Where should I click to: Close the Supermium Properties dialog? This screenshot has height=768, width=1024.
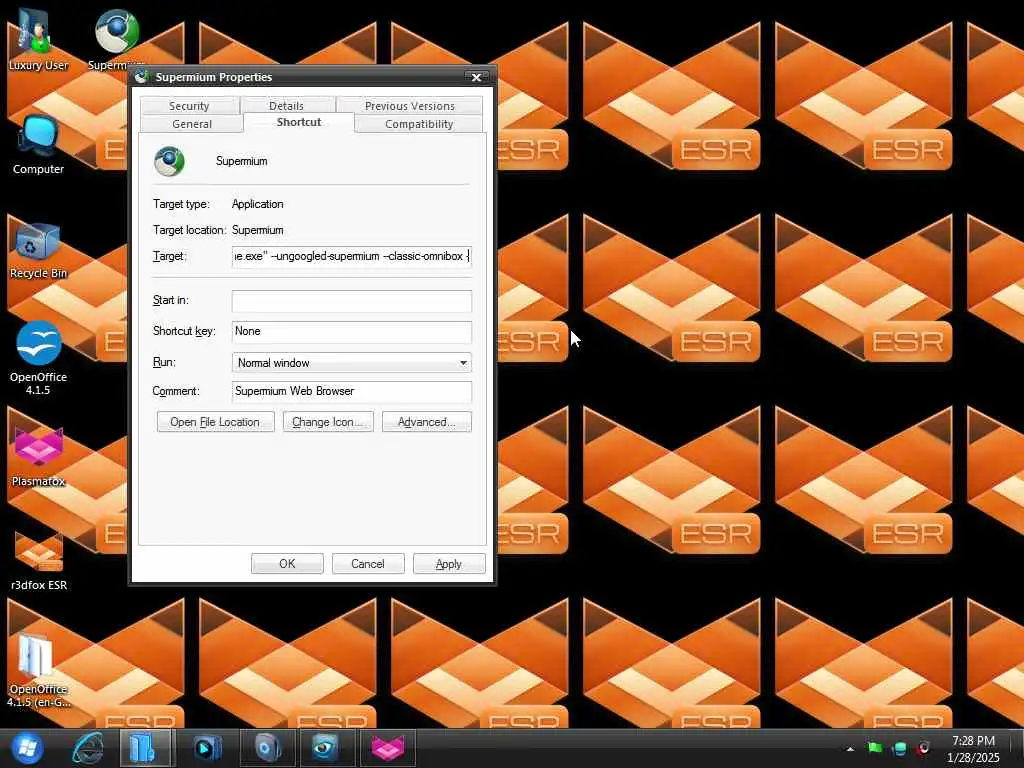tap(476, 77)
